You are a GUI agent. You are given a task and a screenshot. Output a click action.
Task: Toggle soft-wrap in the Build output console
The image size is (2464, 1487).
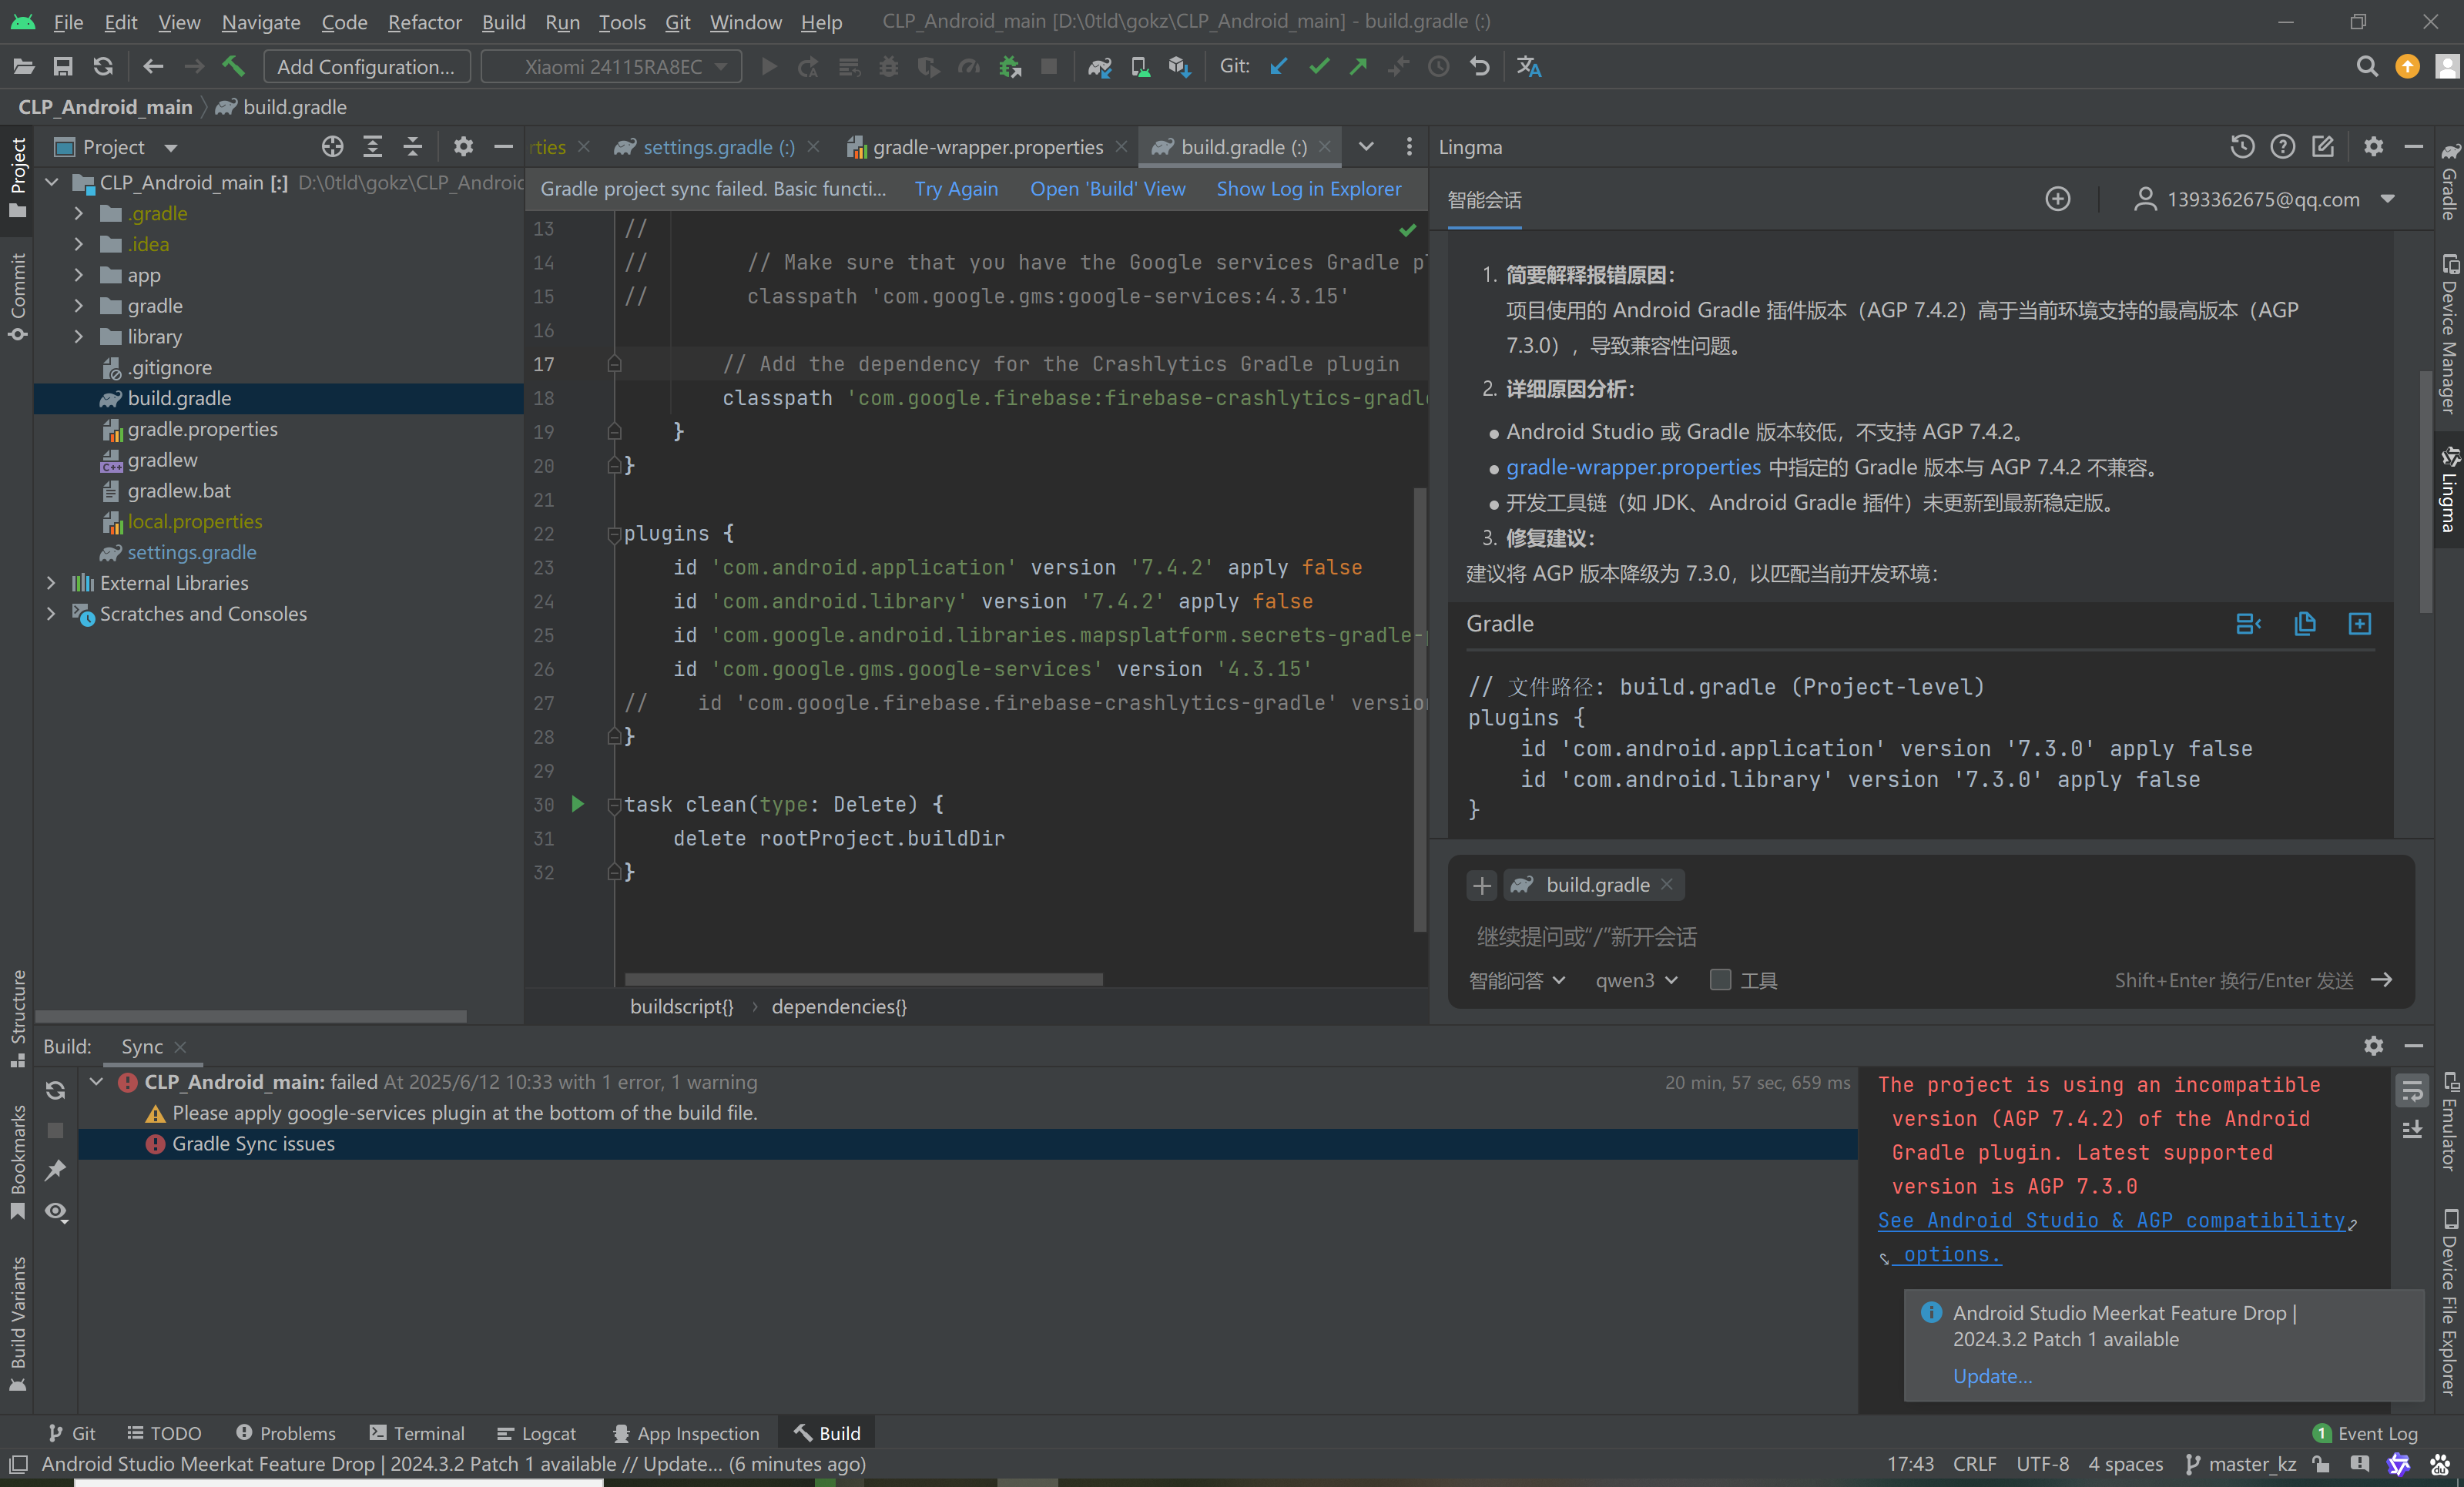click(2412, 1090)
